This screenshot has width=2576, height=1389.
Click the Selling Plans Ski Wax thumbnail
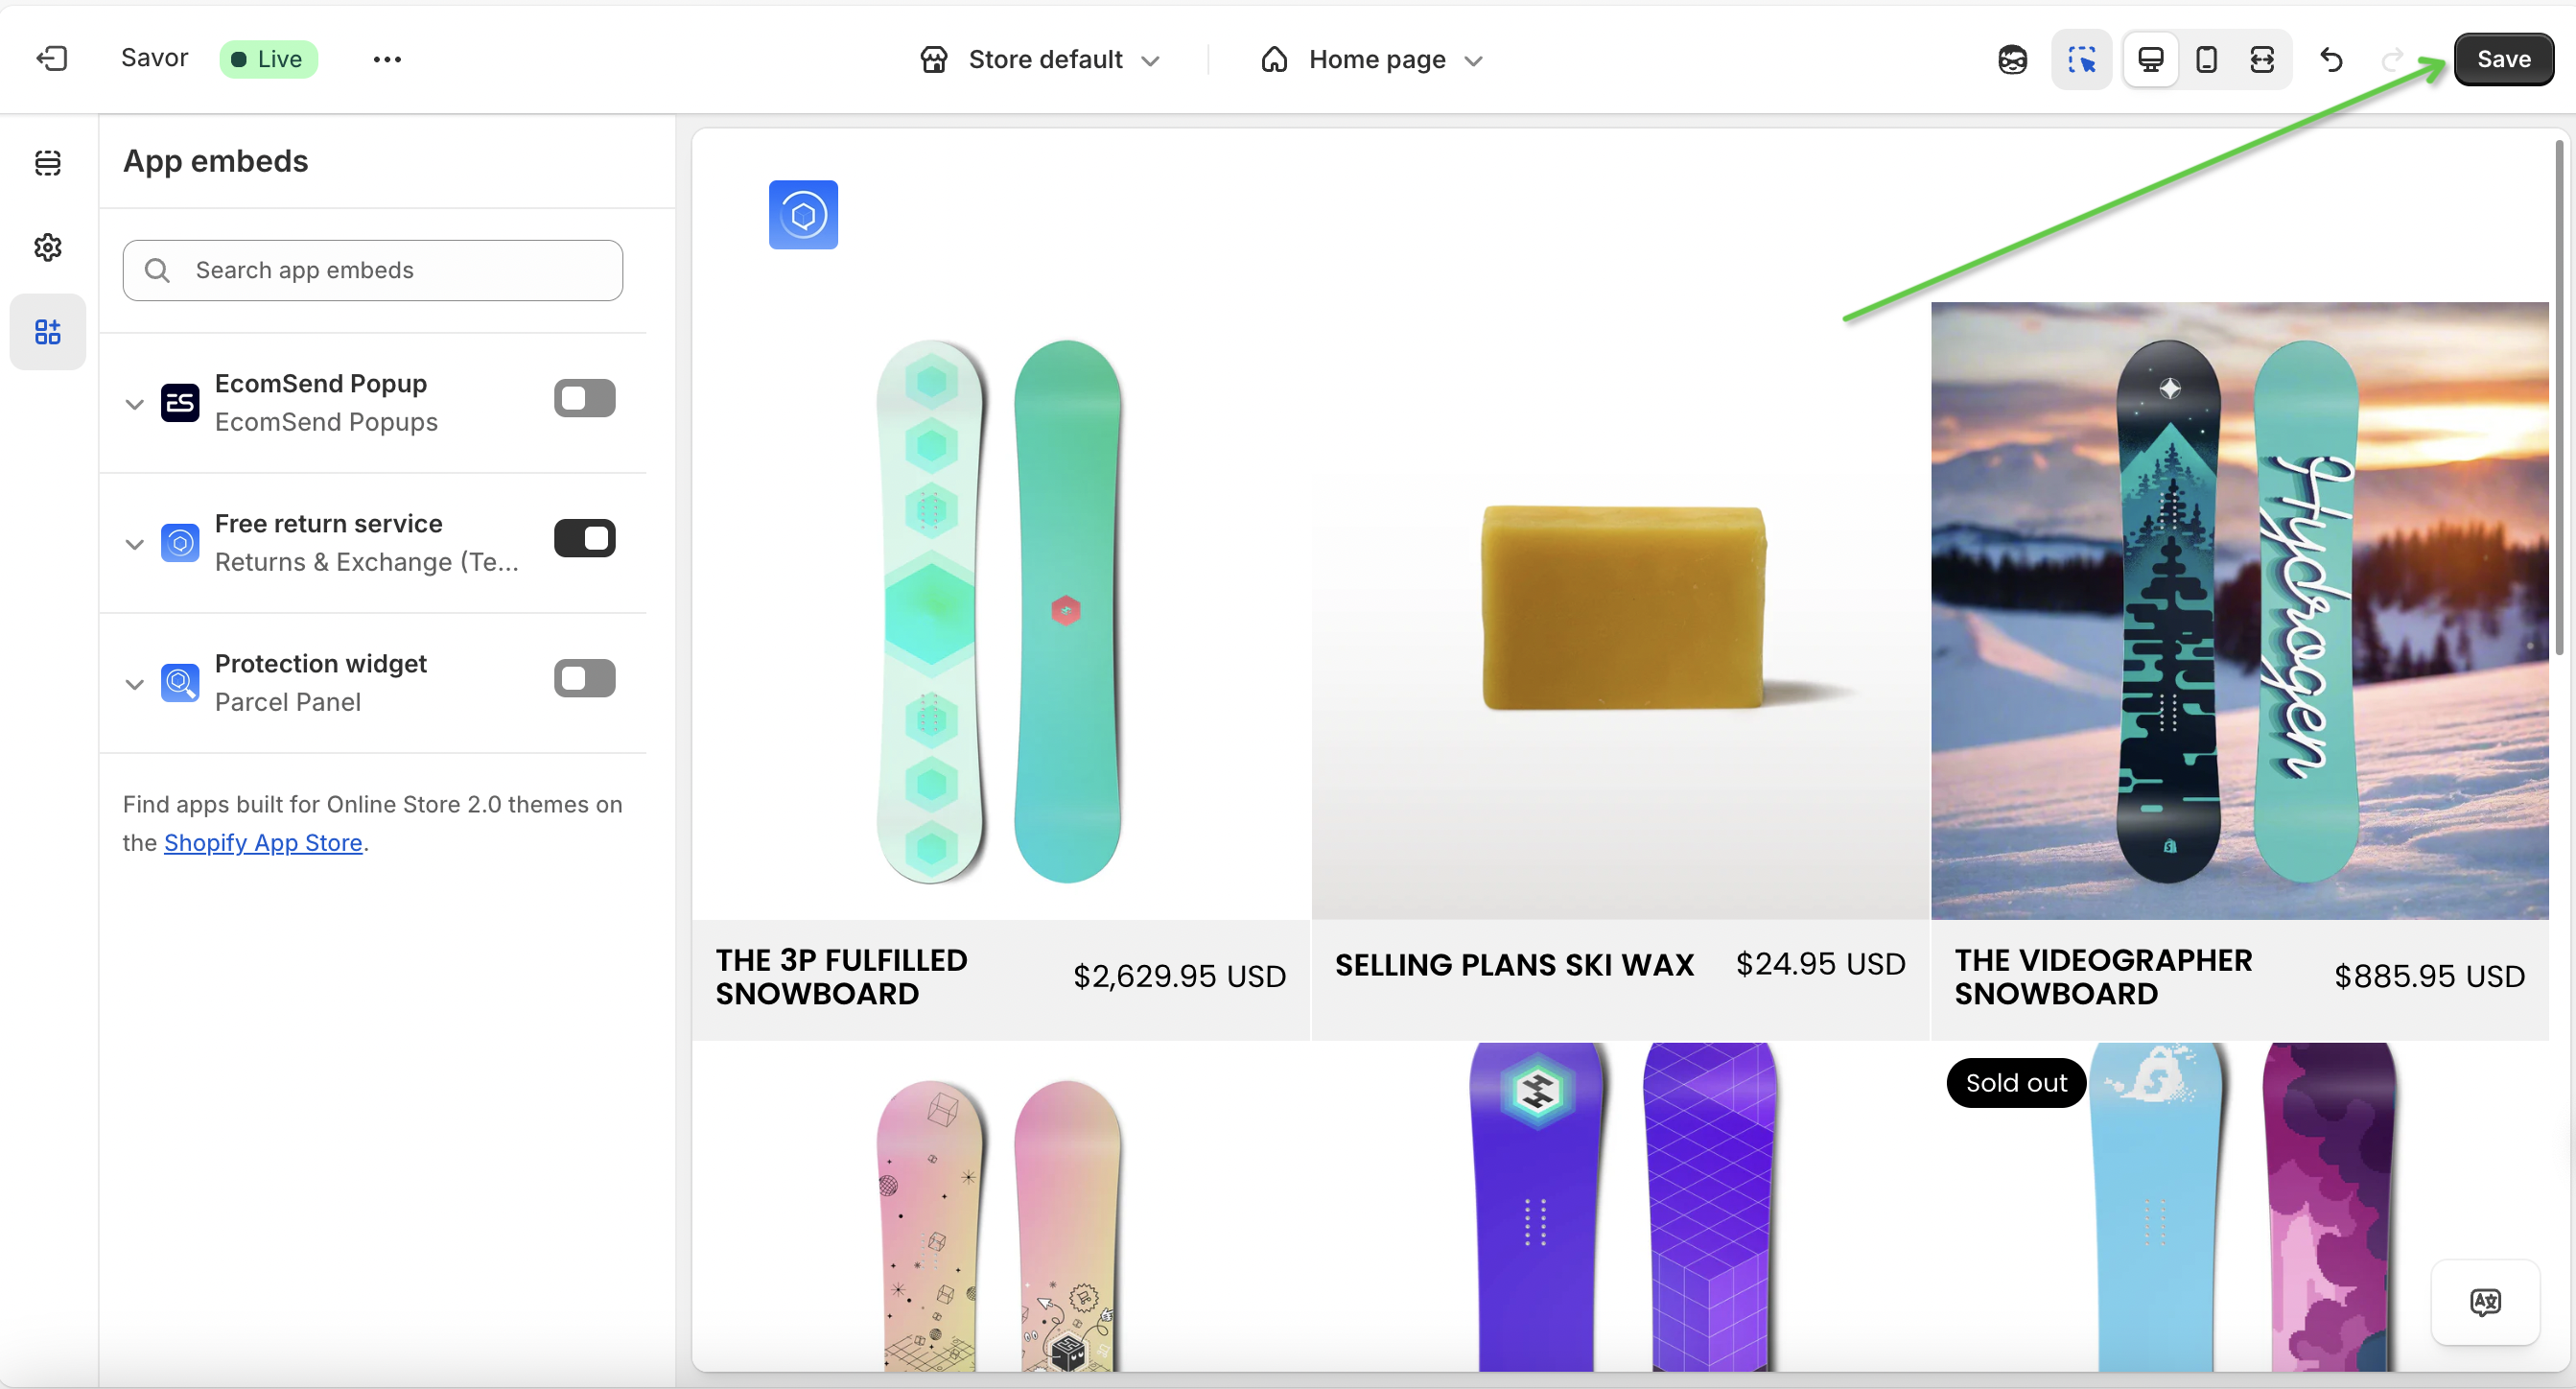[1620, 610]
